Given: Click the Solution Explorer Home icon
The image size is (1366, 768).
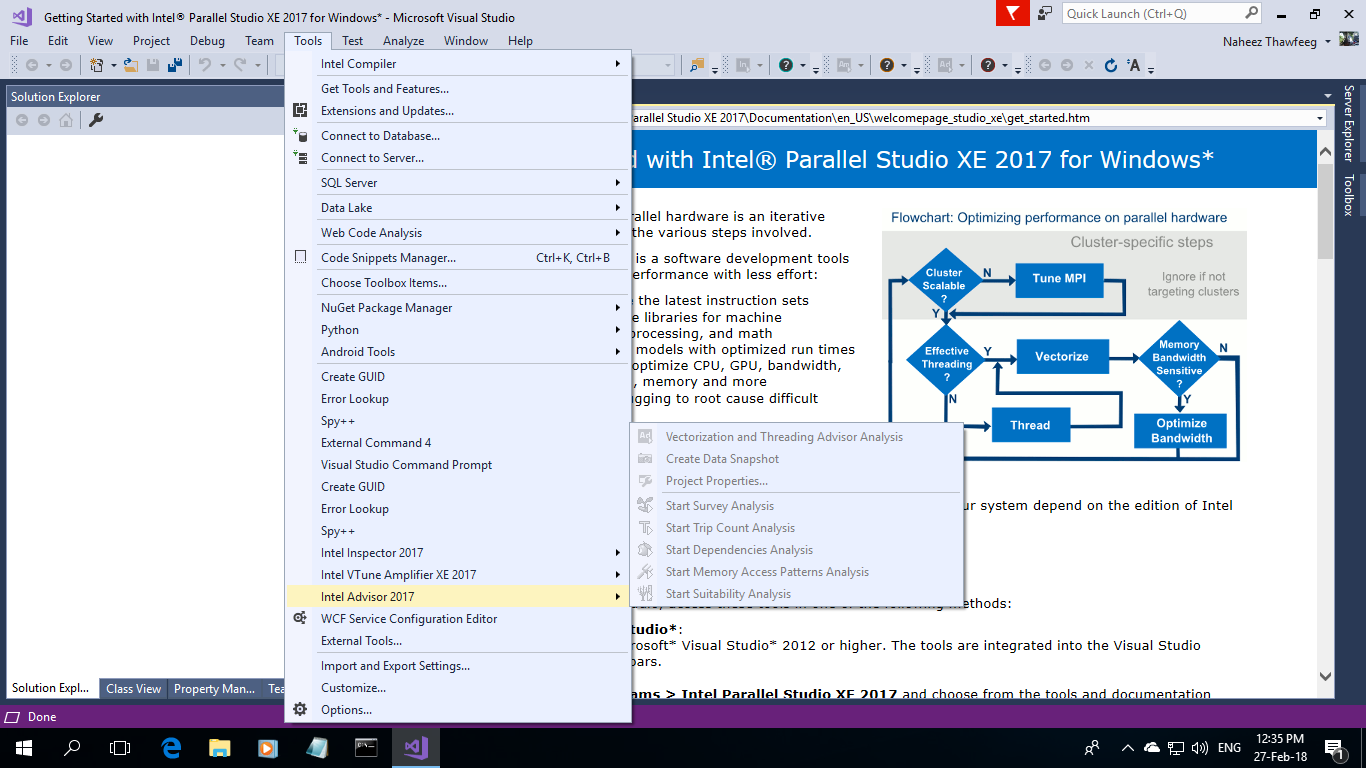Looking at the screenshot, I should [66, 120].
